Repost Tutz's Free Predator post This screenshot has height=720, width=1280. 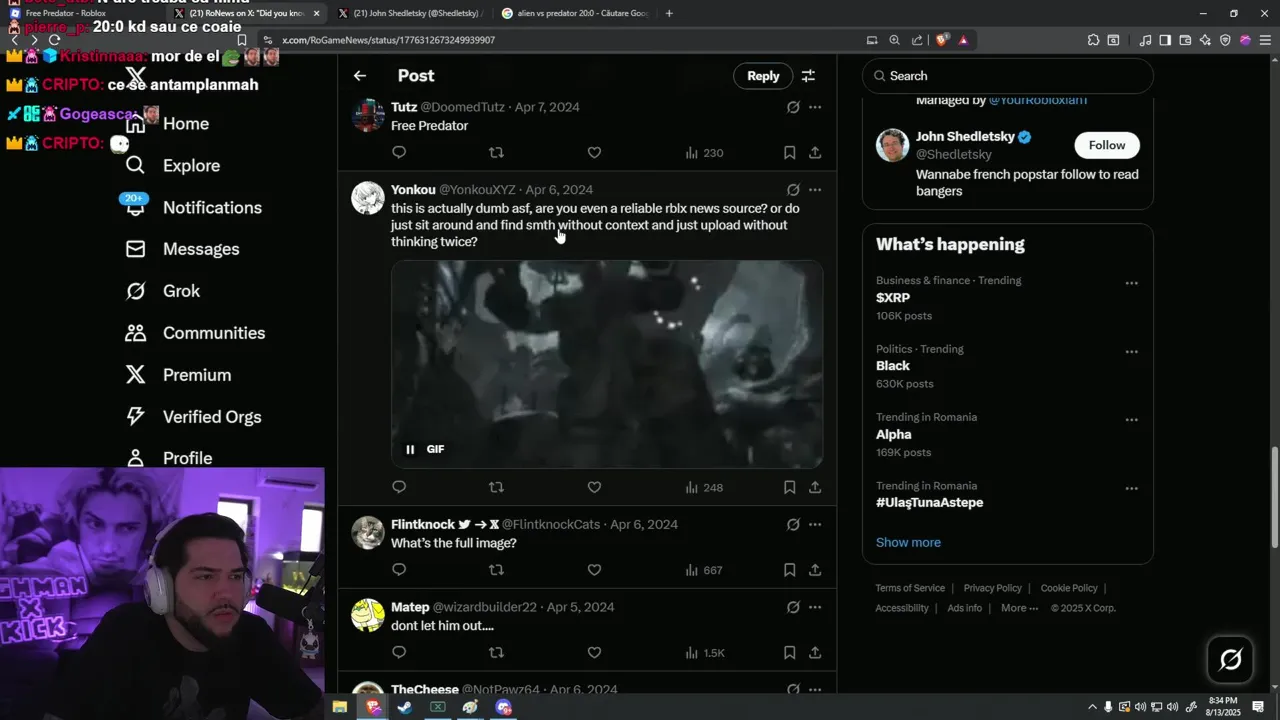tap(496, 152)
